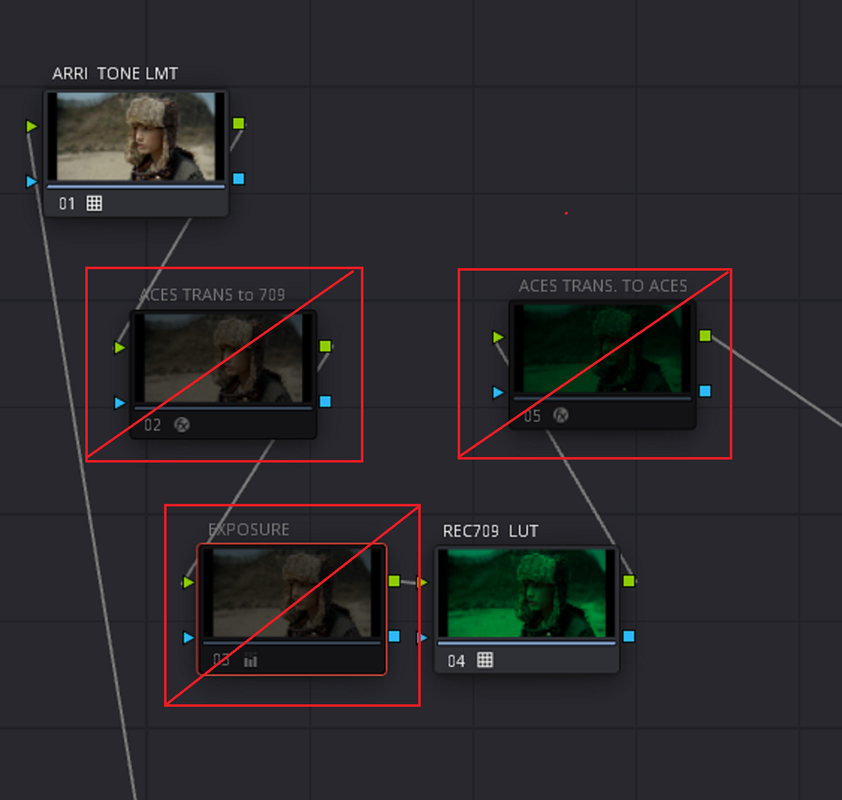Click the blue key output of REC709 LUT node
842x800 pixels.
[629, 636]
